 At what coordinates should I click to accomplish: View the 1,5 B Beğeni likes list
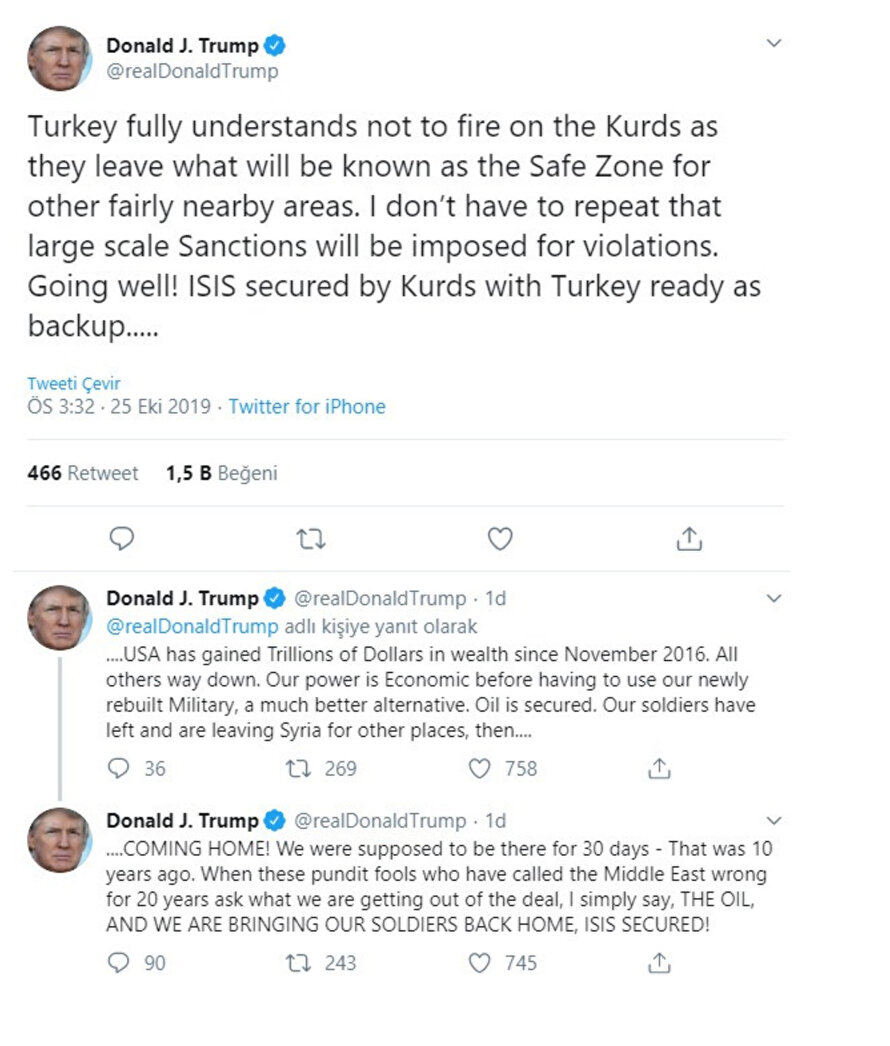tap(222, 473)
